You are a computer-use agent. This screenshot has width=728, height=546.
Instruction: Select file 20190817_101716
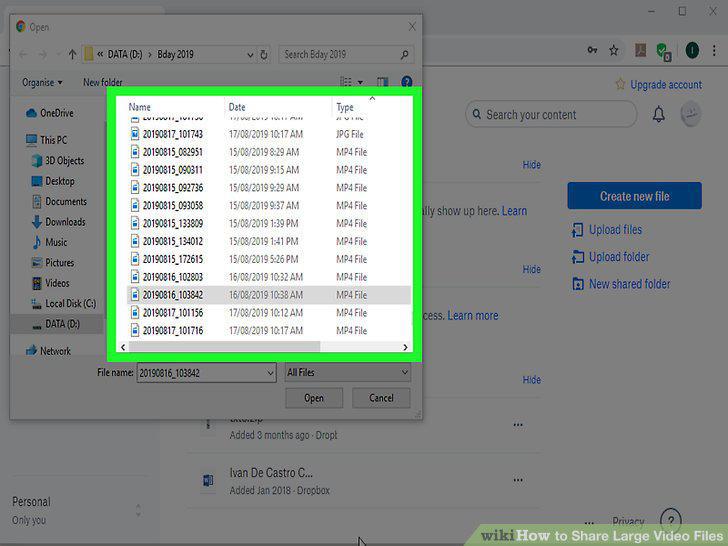coord(268,331)
